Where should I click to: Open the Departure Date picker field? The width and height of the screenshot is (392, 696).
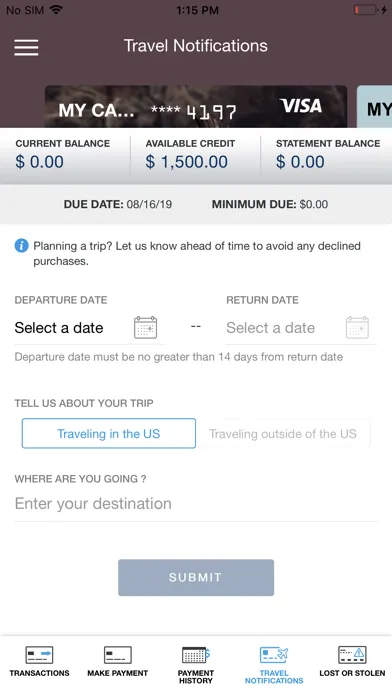coord(90,328)
